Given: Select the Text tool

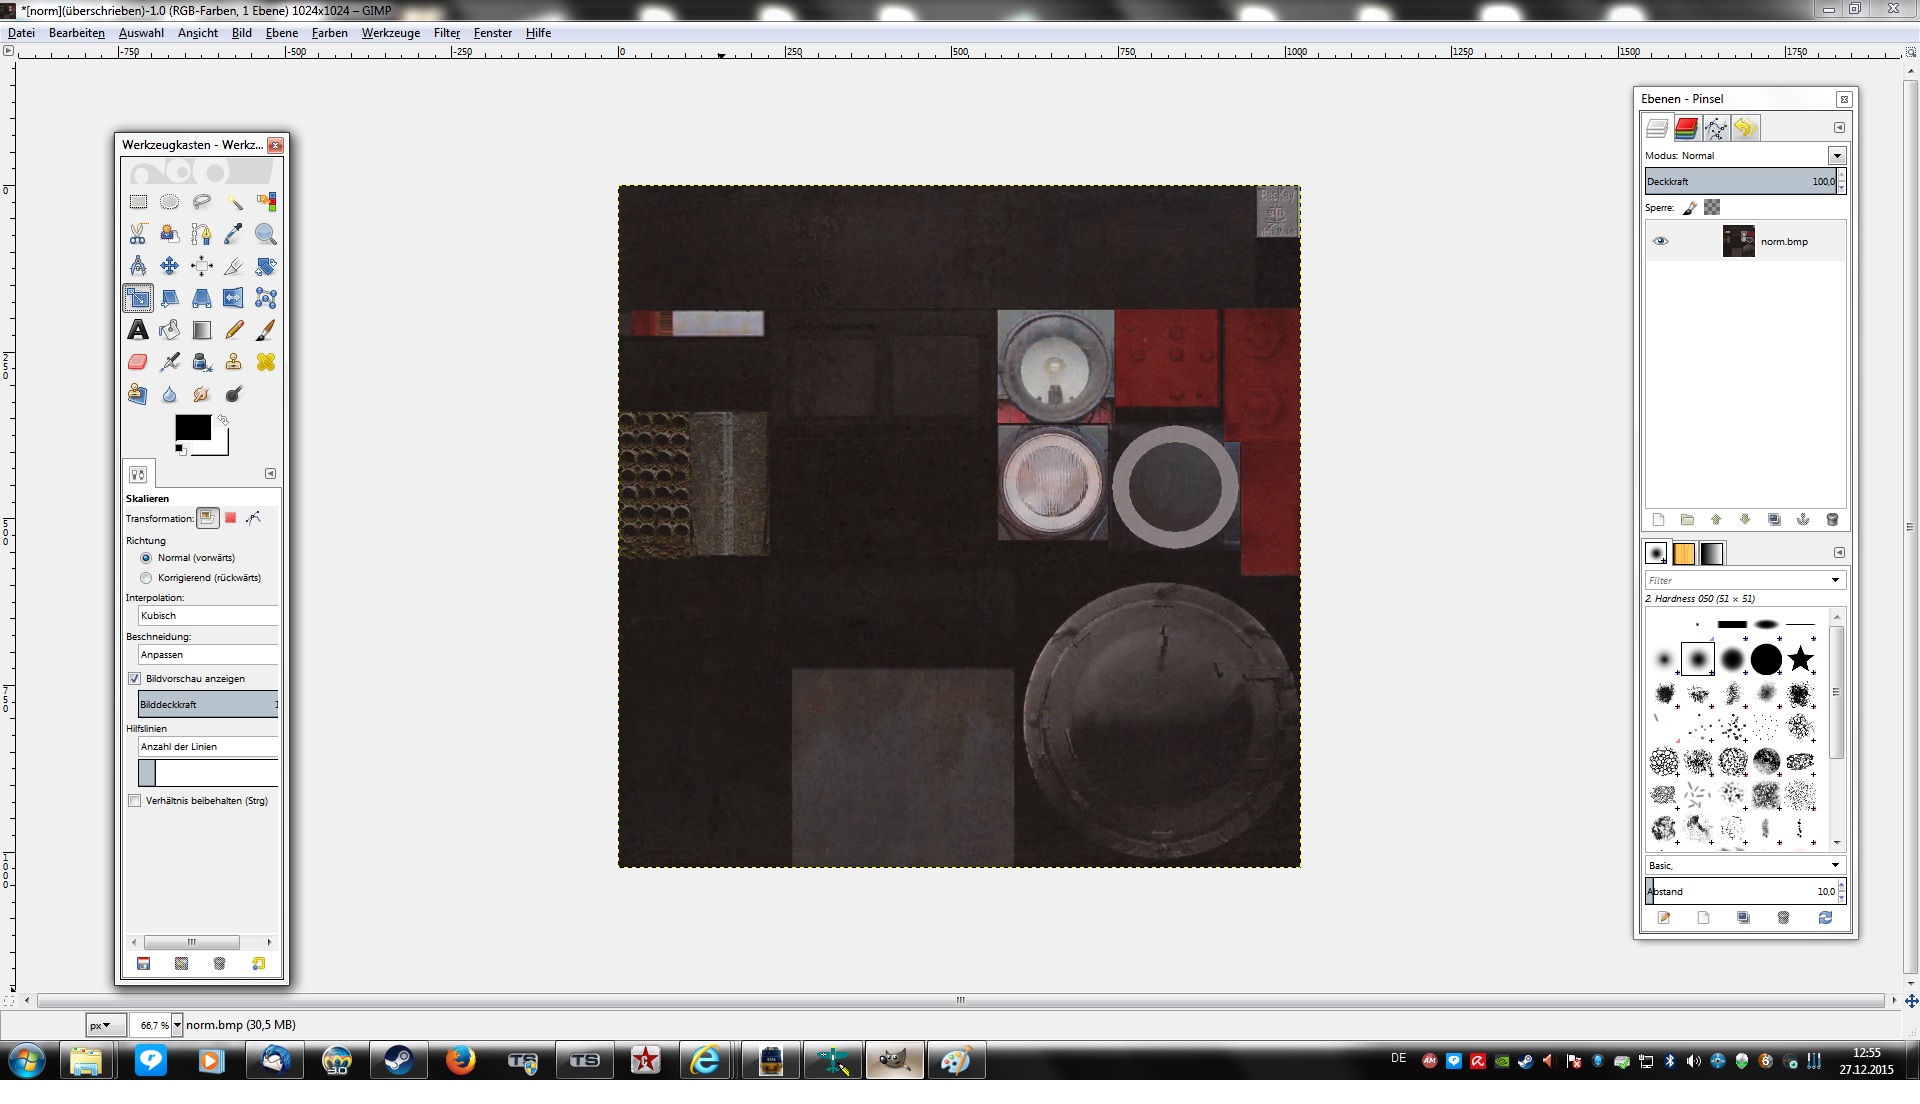Looking at the screenshot, I should [138, 330].
